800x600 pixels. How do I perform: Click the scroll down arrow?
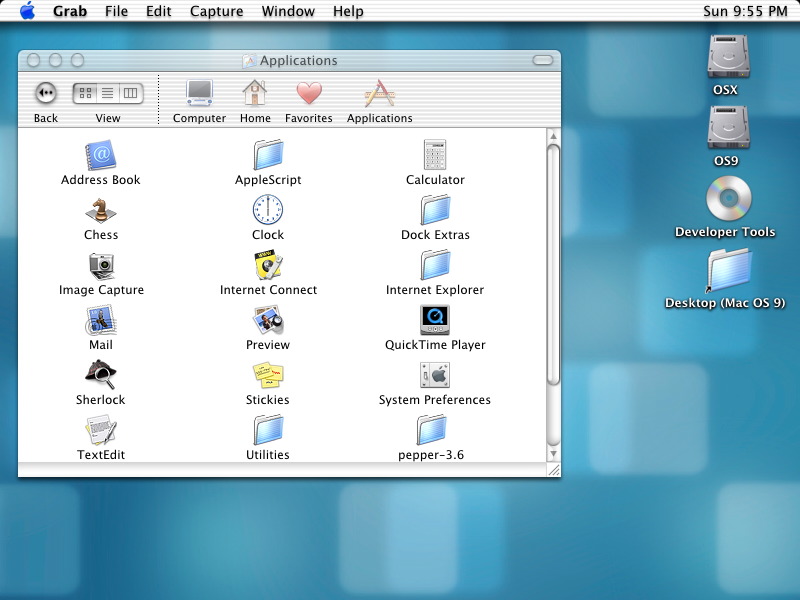(x=553, y=454)
